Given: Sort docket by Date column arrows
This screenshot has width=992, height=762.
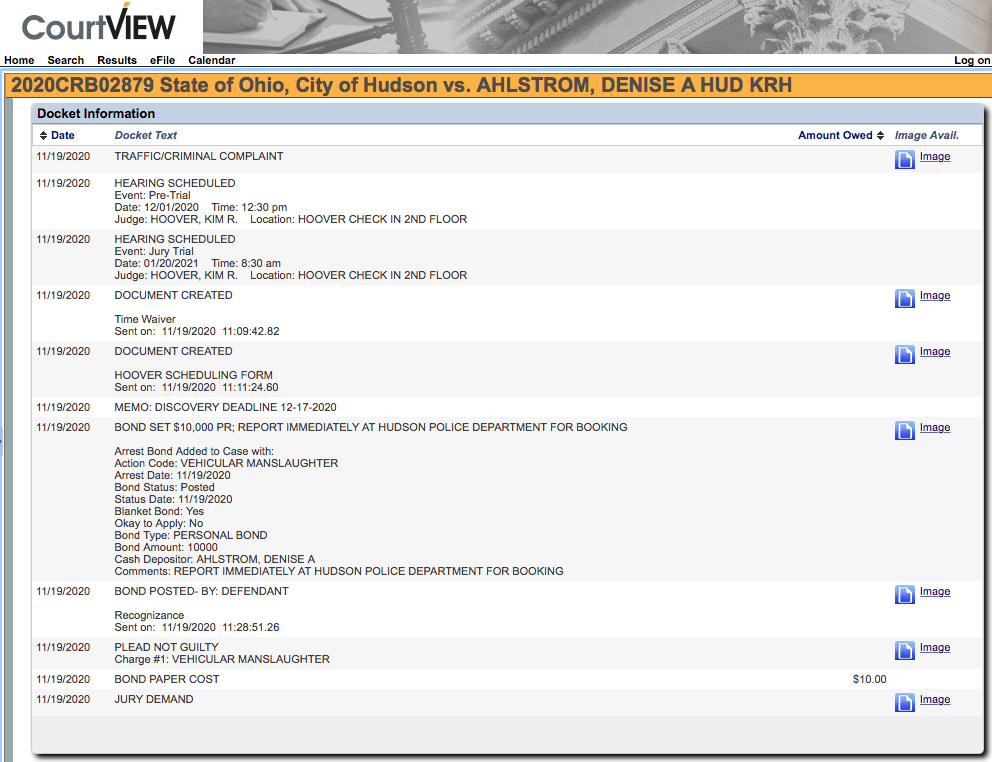Looking at the screenshot, I should 43,135.
